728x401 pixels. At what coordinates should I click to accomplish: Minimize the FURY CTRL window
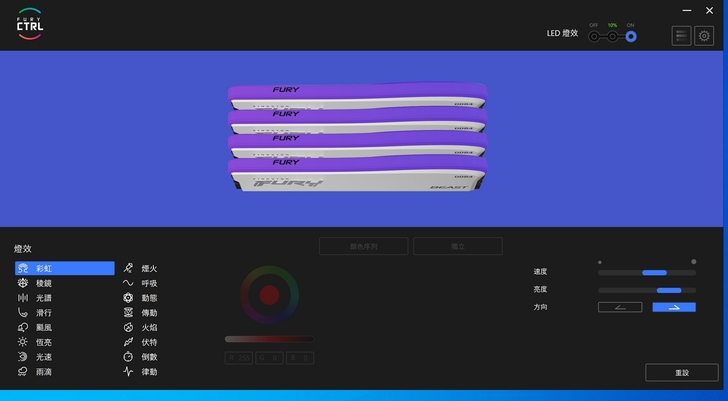point(687,10)
